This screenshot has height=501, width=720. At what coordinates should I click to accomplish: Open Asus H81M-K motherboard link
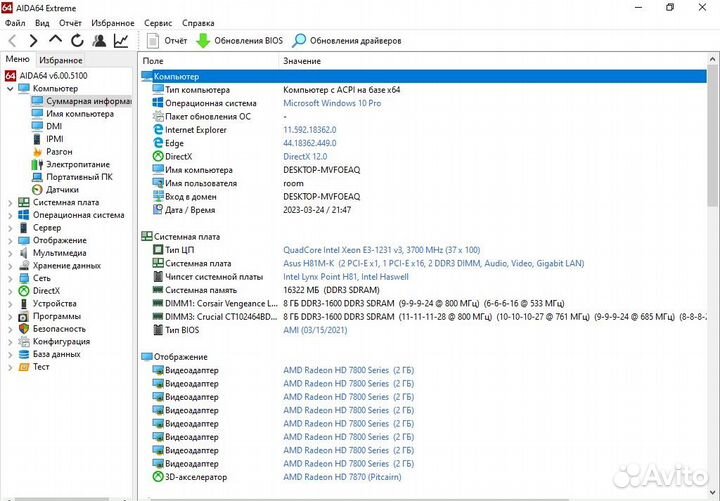(433, 264)
